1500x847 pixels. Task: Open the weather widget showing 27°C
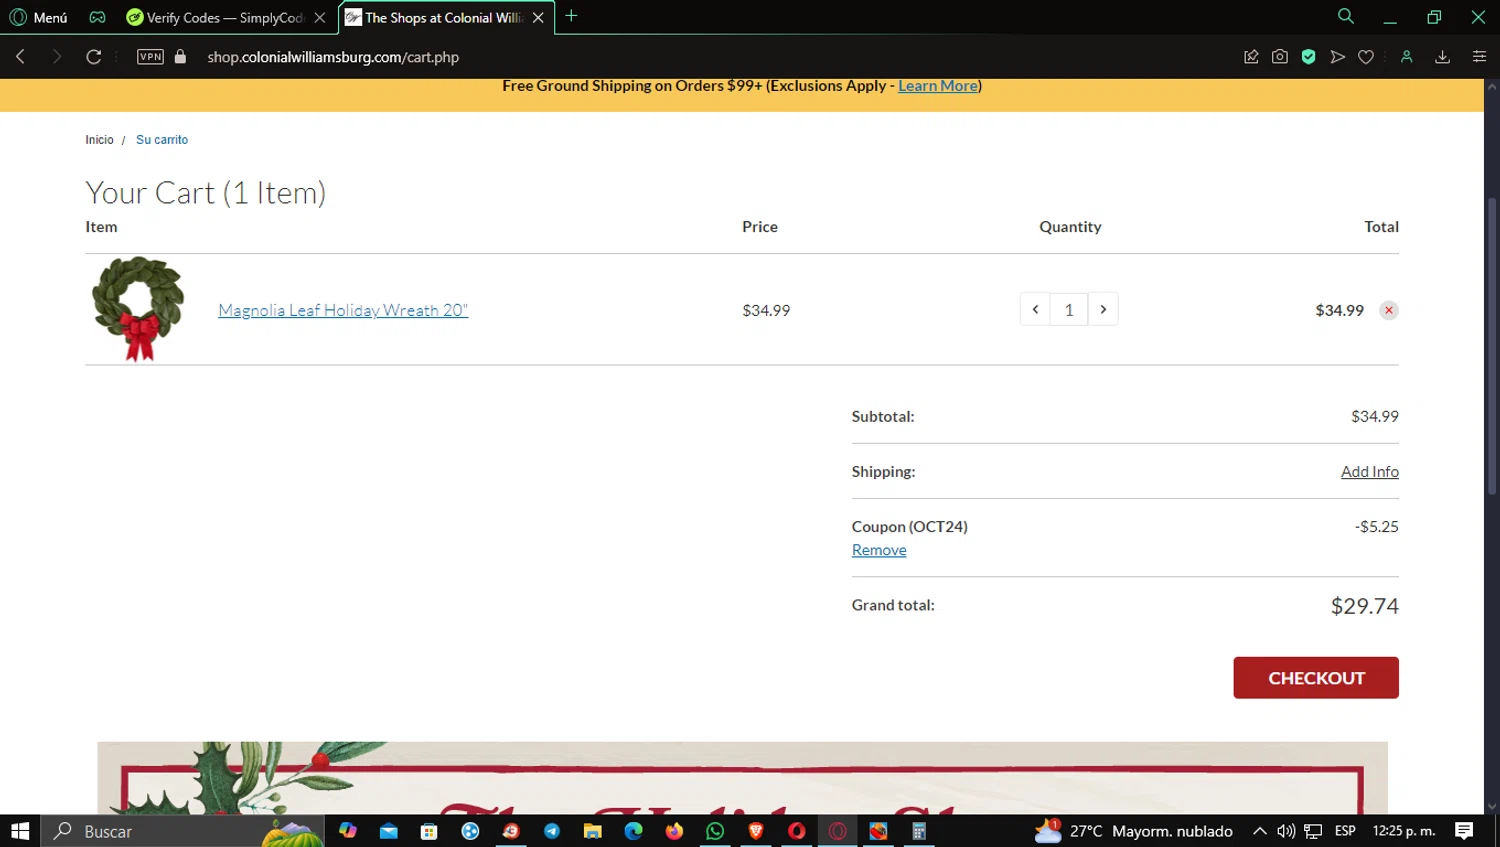(1134, 831)
